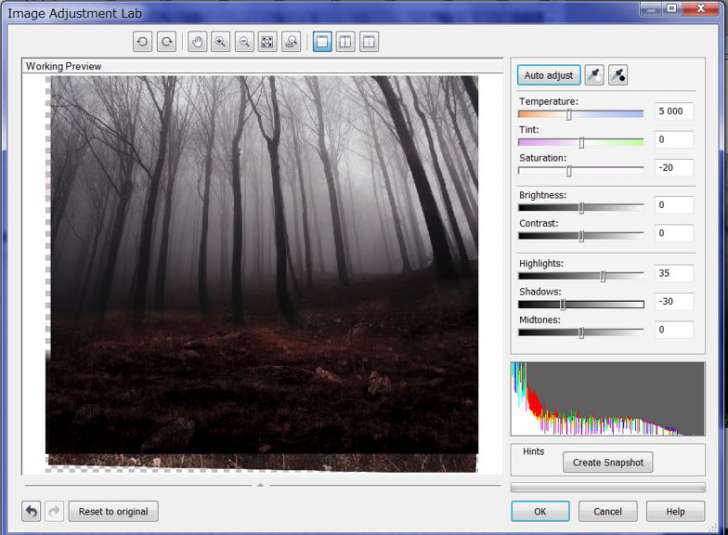Pick the Select White Point eyedropper
This screenshot has width=728, height=535.
coord(594,75)
